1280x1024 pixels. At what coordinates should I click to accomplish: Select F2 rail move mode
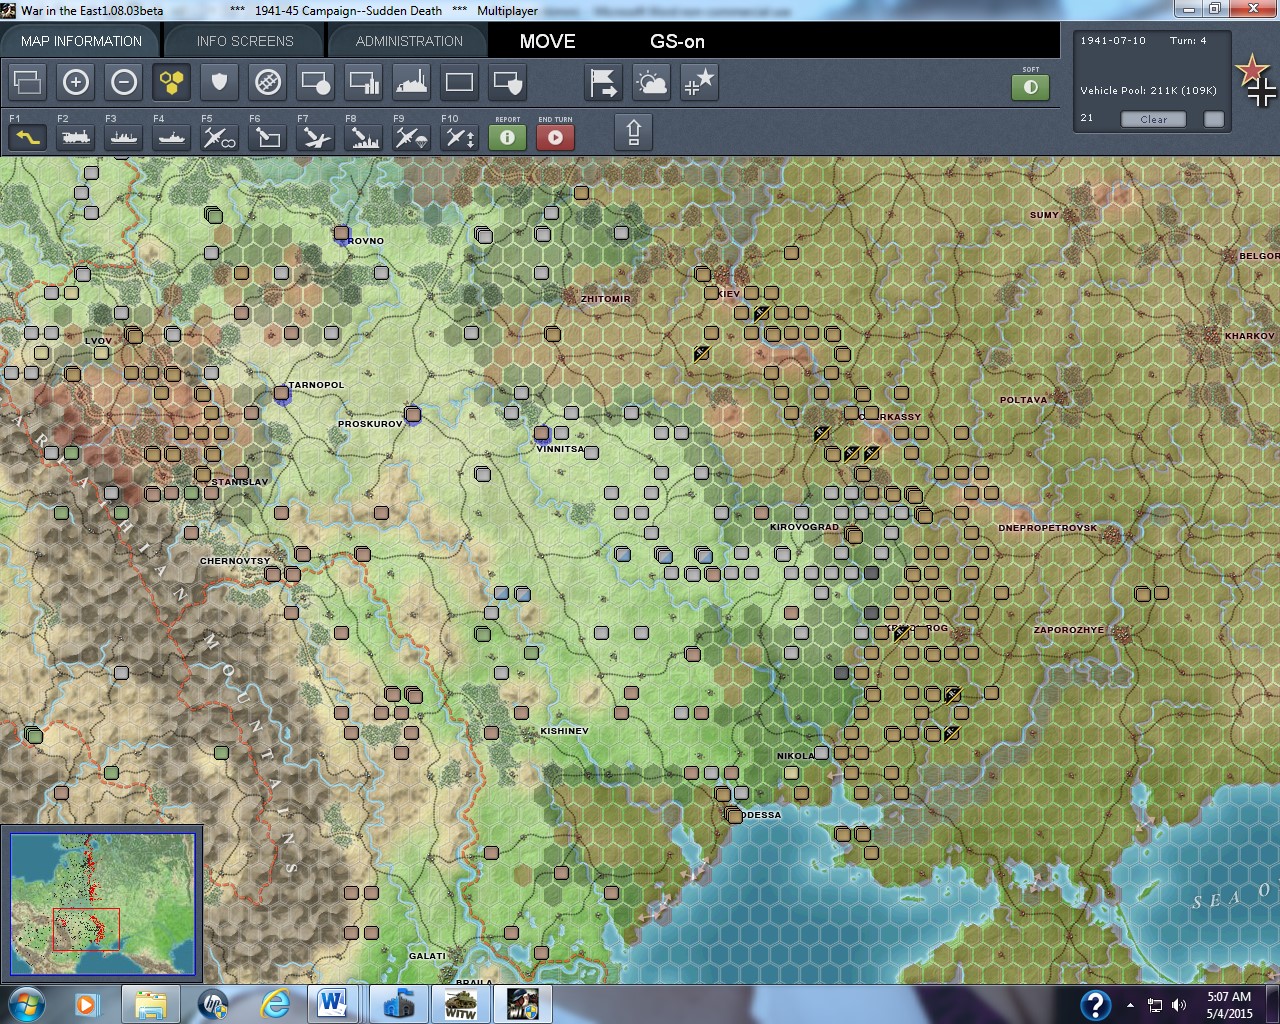pyautogui.click(x=76, y=137)
